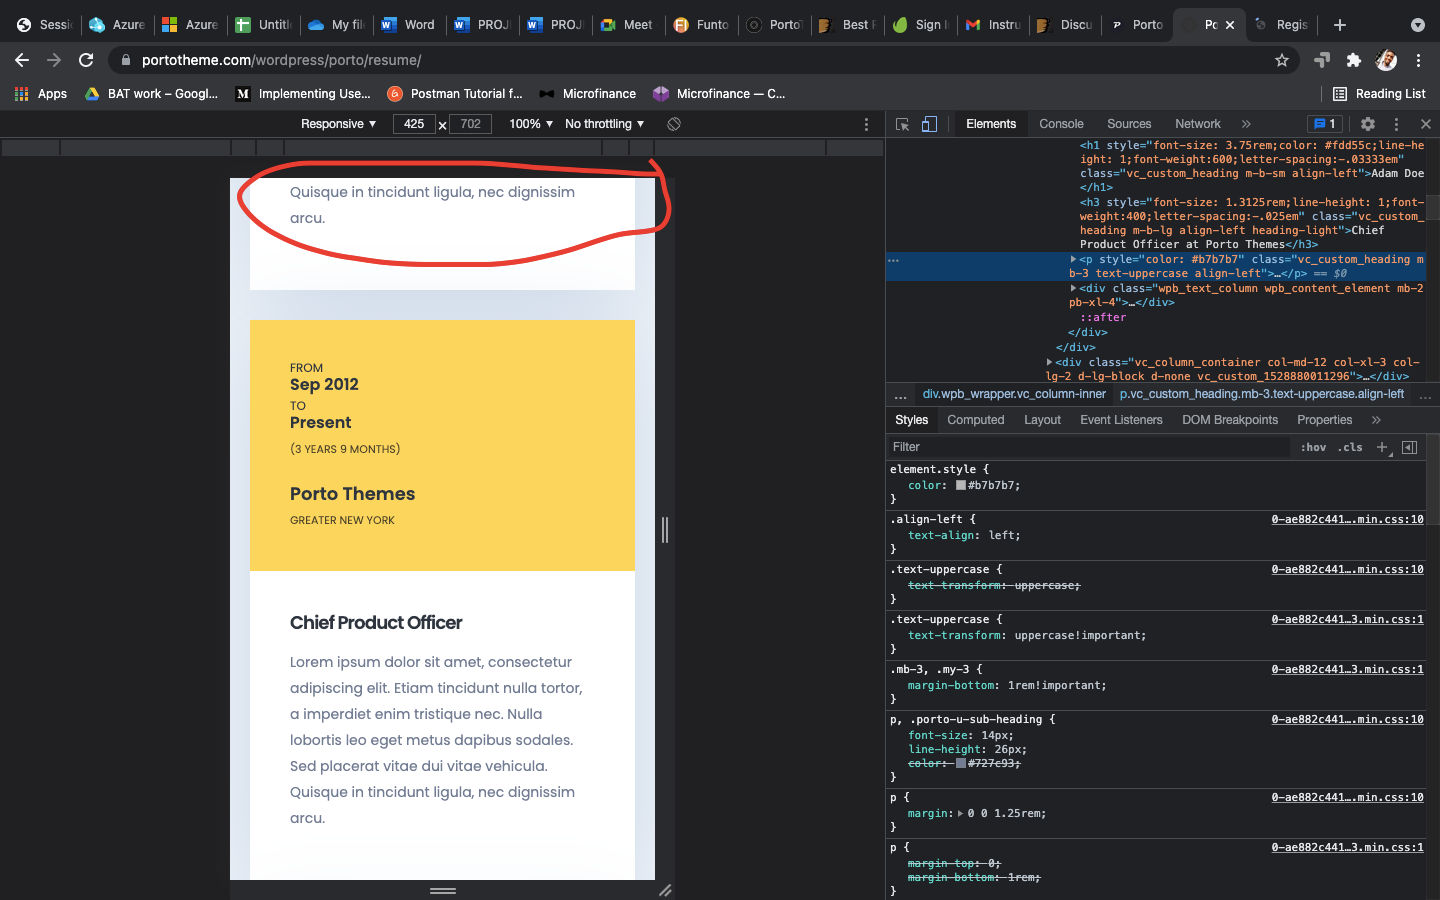Open the 100% zoom dropdown
This screenshot has width=1440, height=900.
pos(531,124)
